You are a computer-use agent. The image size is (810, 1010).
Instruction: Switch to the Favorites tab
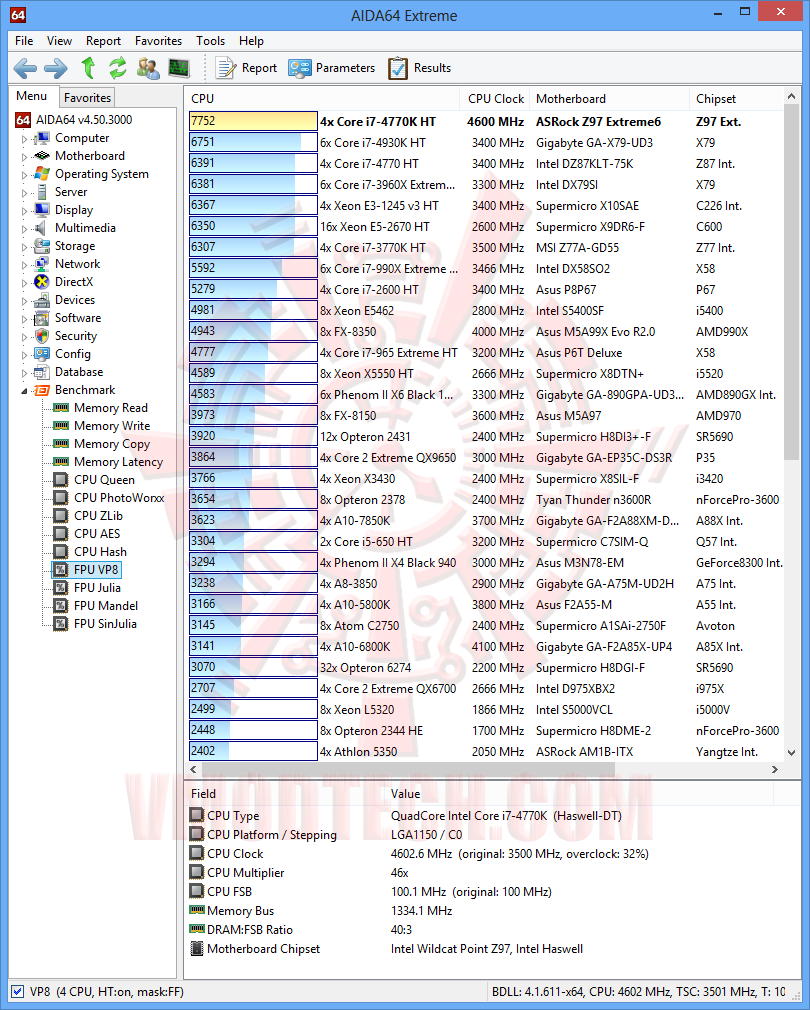[x=88, y=97]
